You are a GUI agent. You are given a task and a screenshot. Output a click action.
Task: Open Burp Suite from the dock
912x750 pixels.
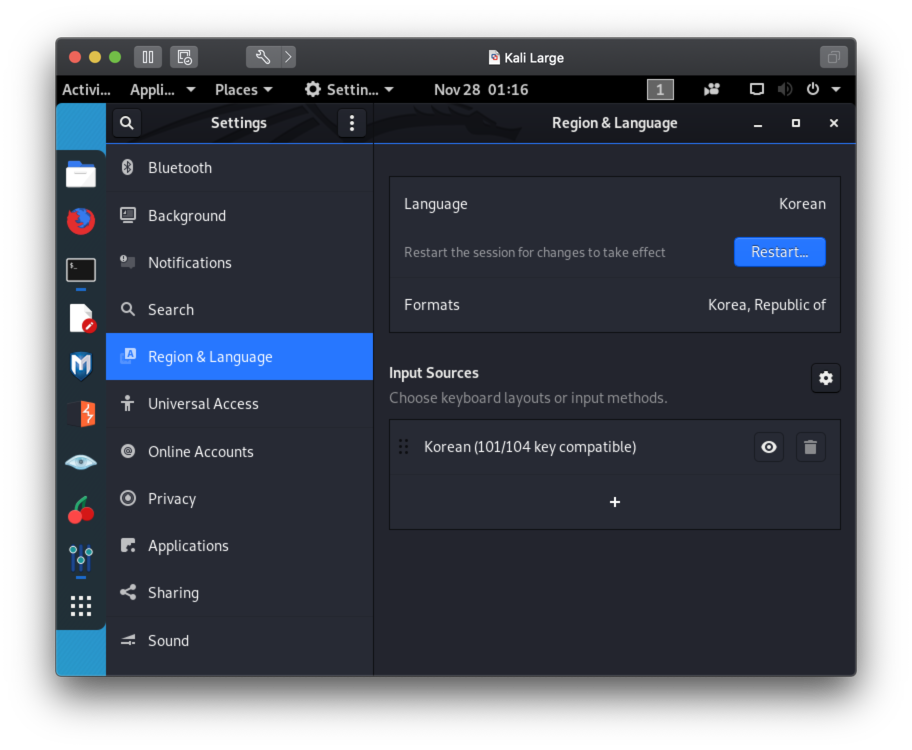tap(81, 414)
